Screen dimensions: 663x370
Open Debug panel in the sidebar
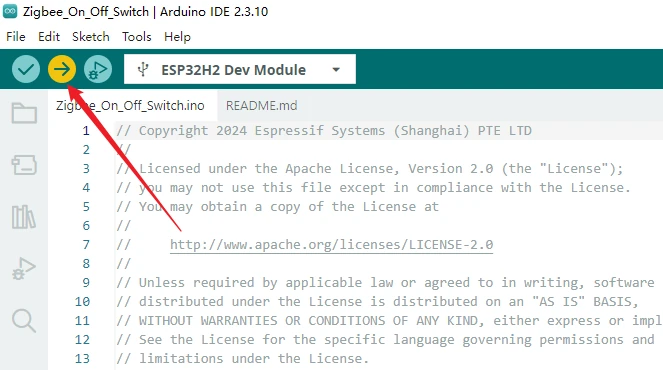pyautogui.click(x=24, y=269)
